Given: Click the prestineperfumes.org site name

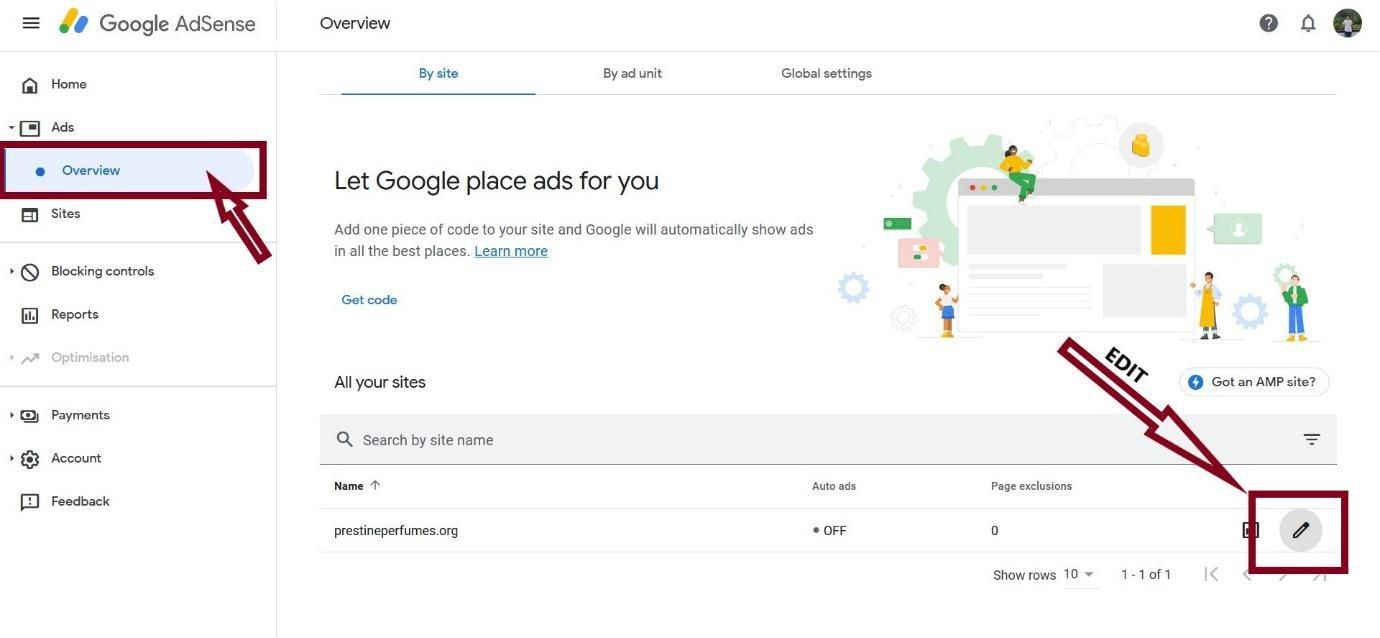Looking at the screenshot, I should tap(396, 531).
